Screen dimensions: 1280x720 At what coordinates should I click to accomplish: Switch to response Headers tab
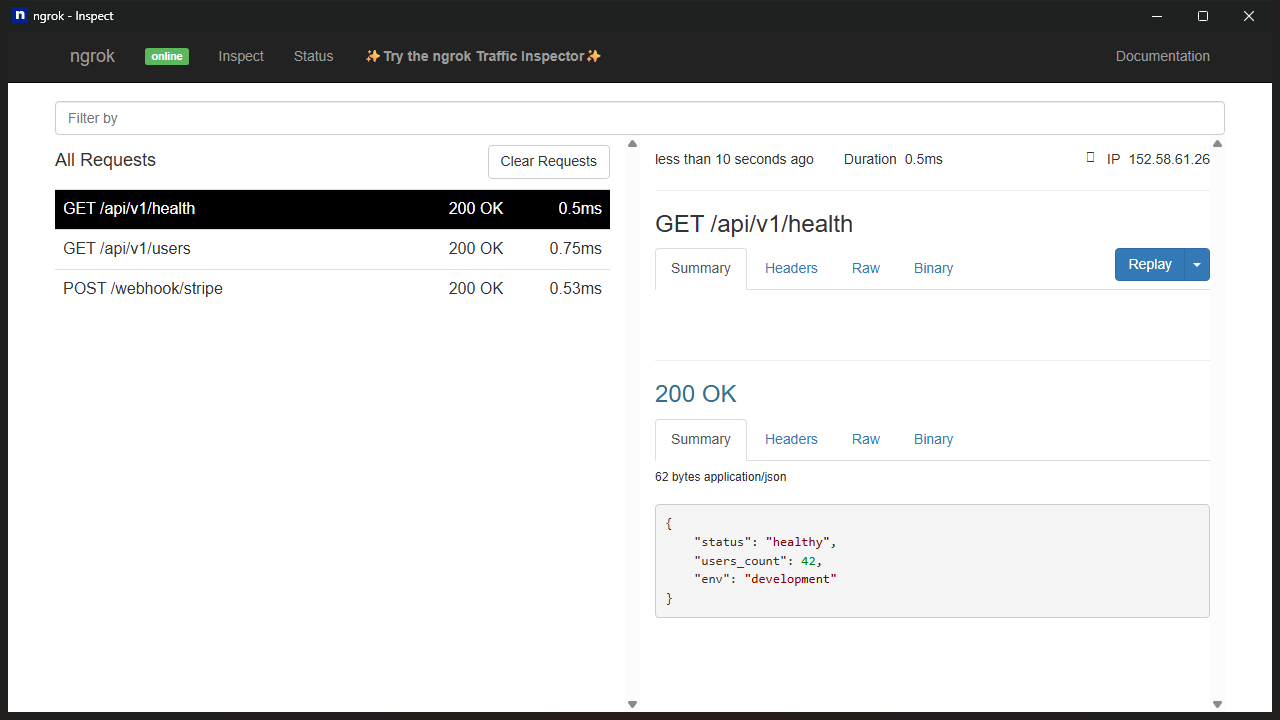(791, 439)
